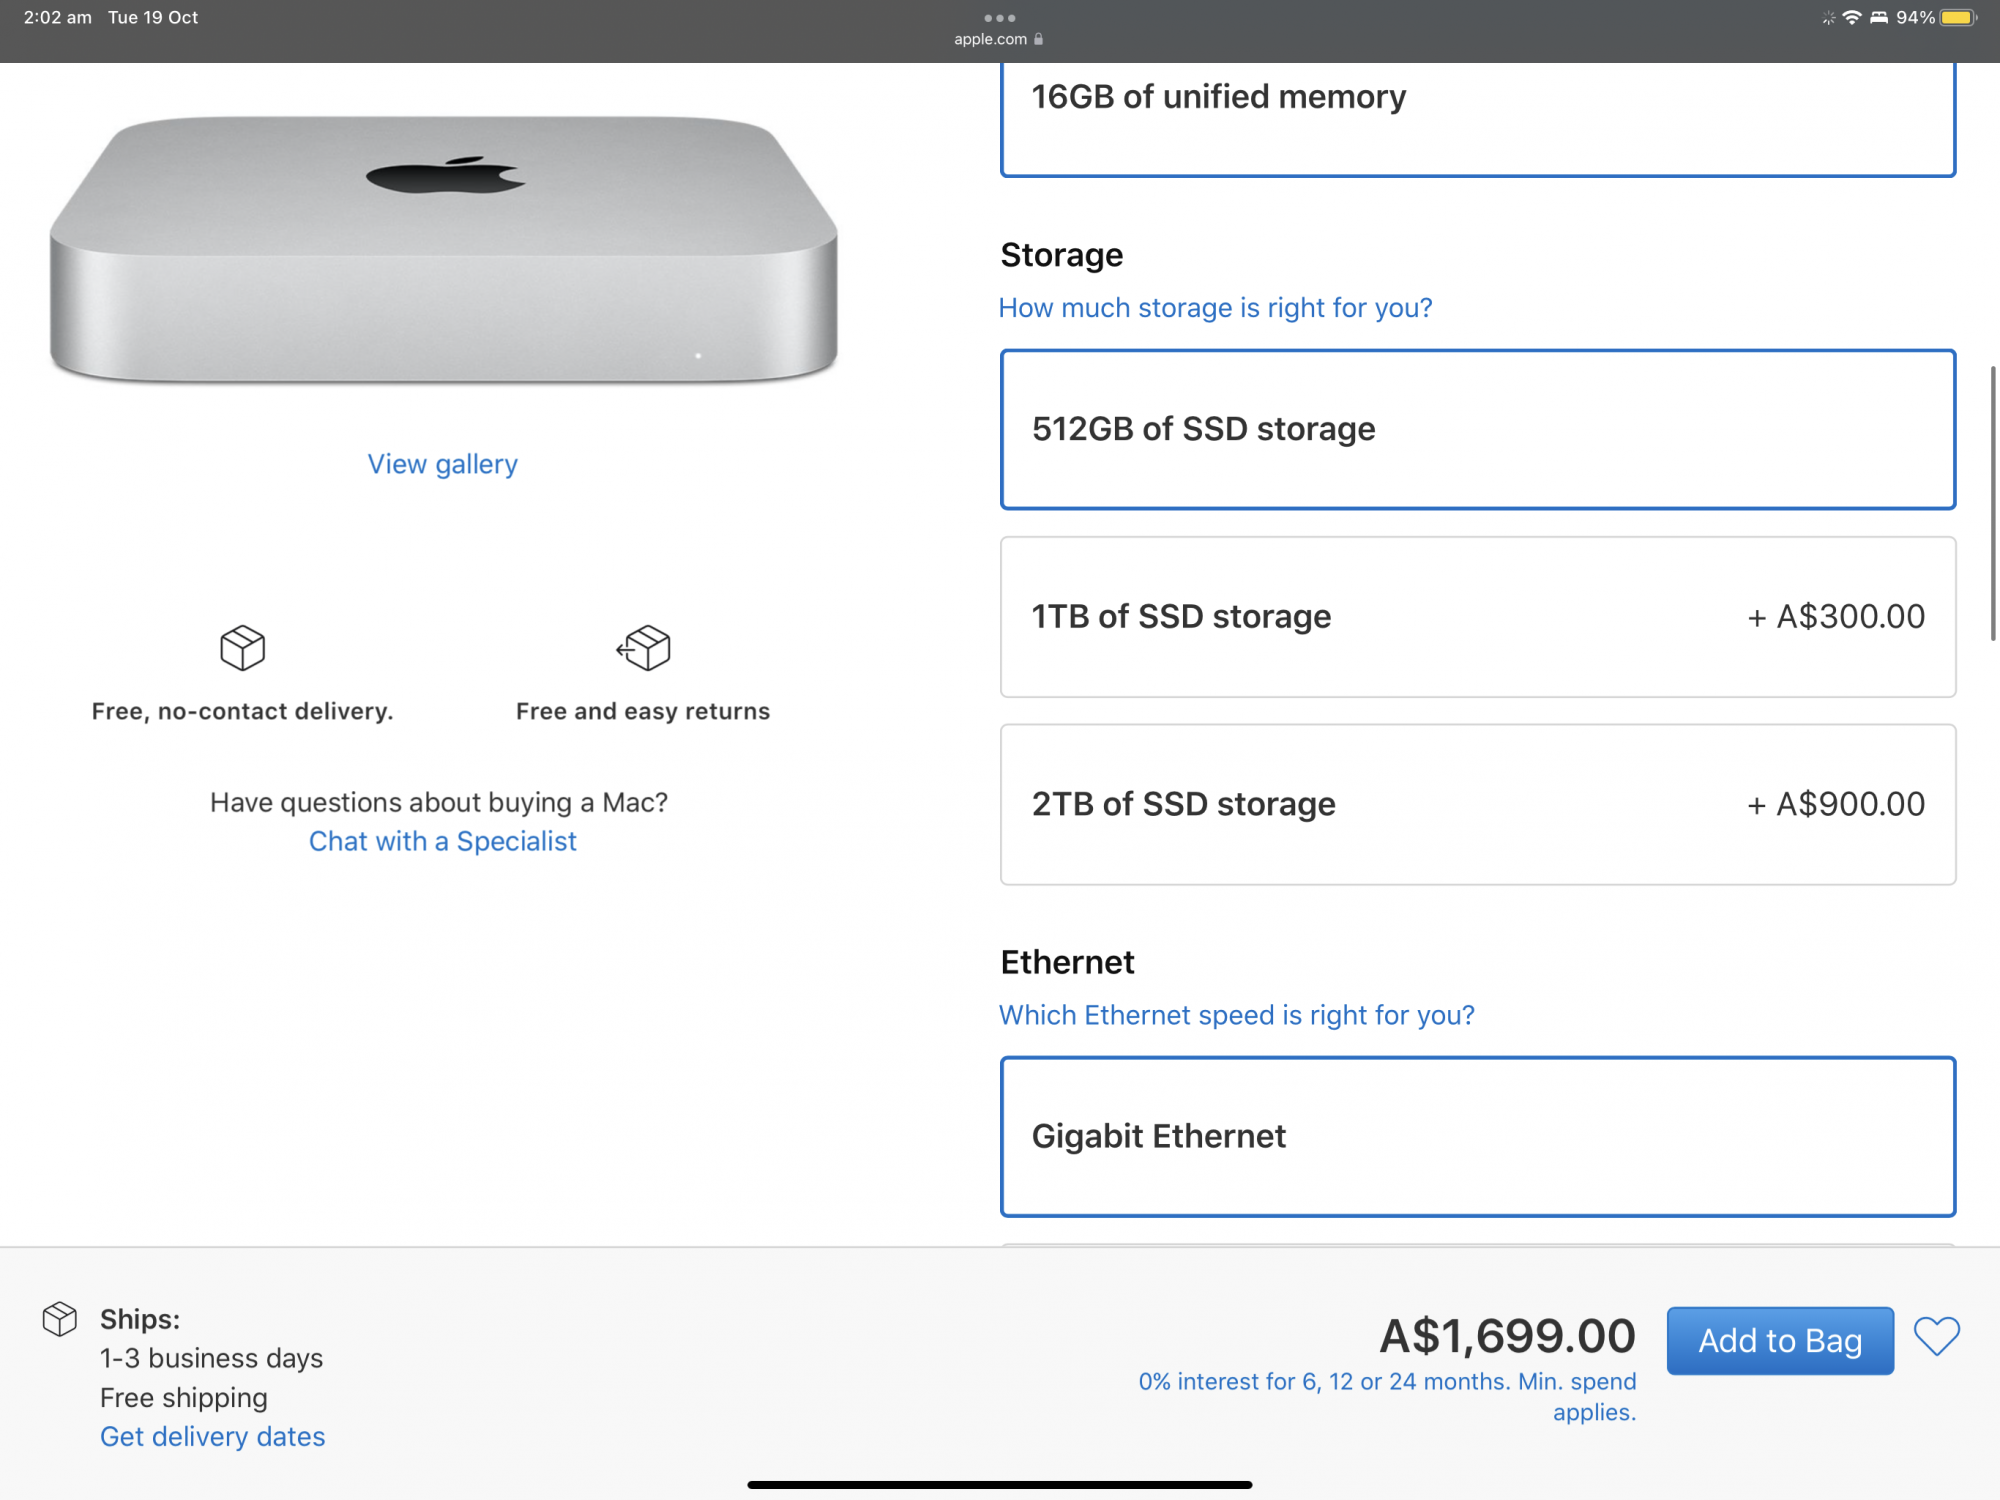This screenshot has height=1500, width=2000.
Task: Tap 'Have questions about buying a Mac?' text
Action: tap(439, 802)
